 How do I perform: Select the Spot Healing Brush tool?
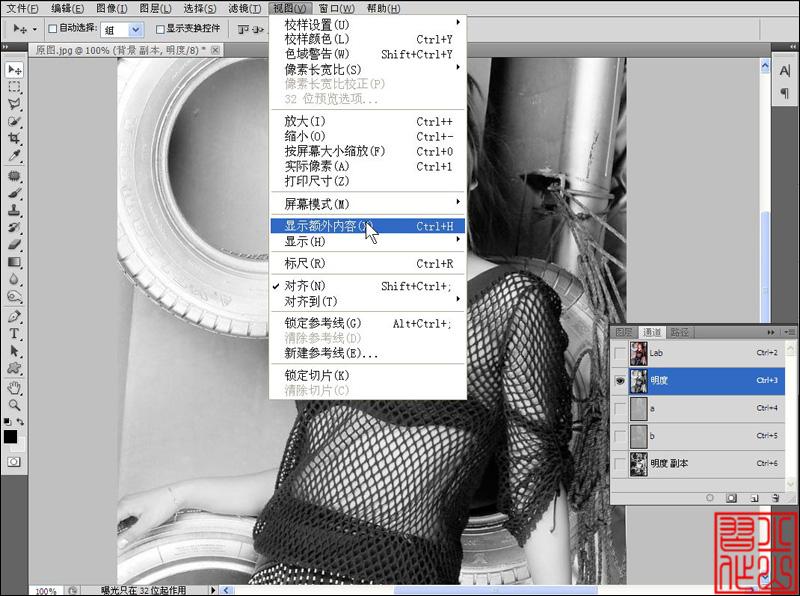14,176
